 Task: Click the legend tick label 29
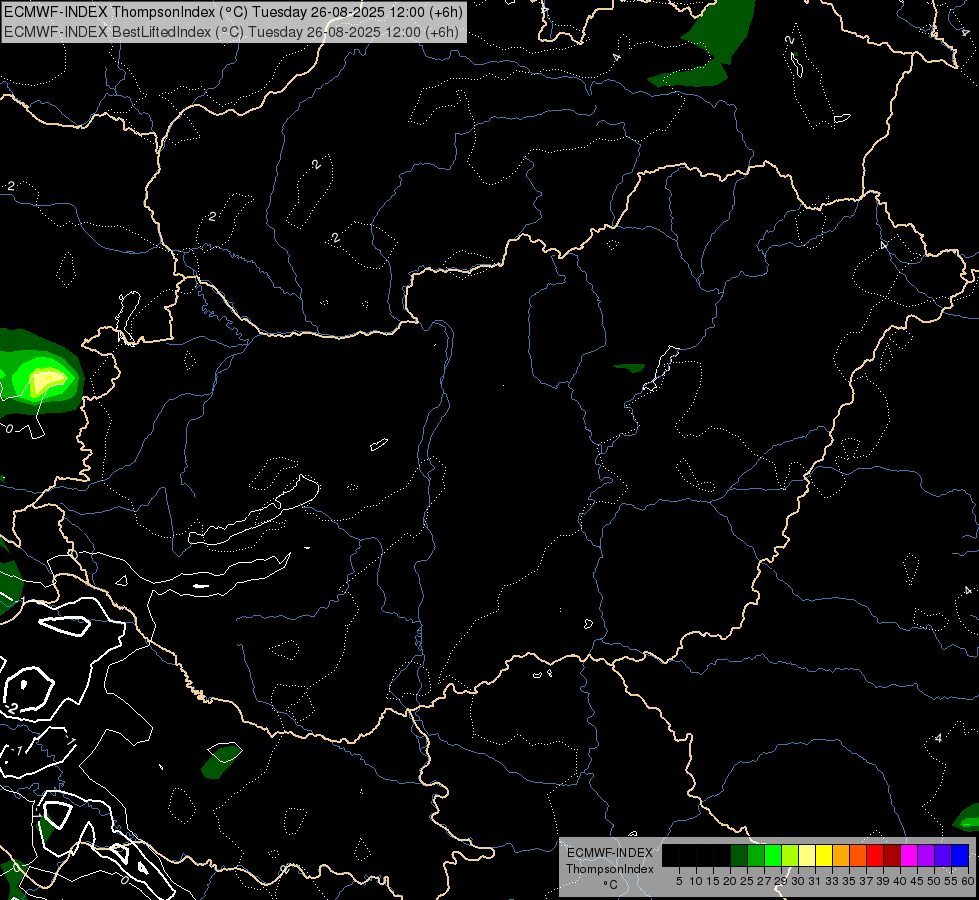click(781, 881)
